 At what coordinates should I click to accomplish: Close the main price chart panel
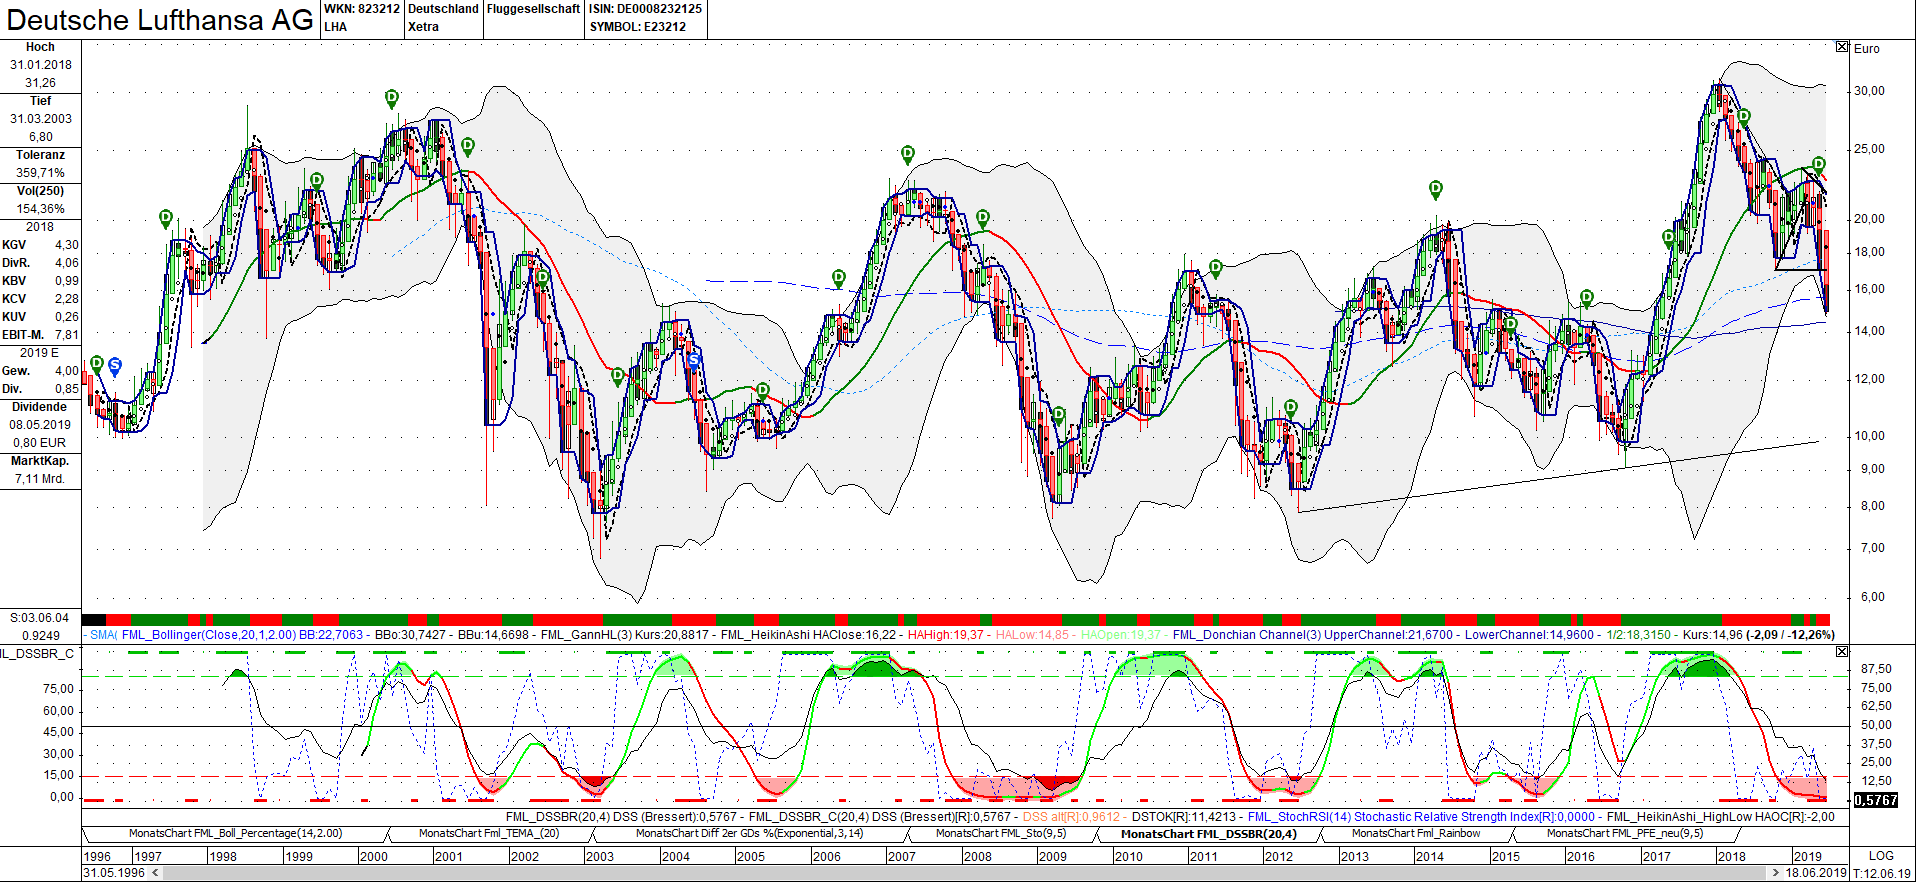click(x=1842, y=47)
